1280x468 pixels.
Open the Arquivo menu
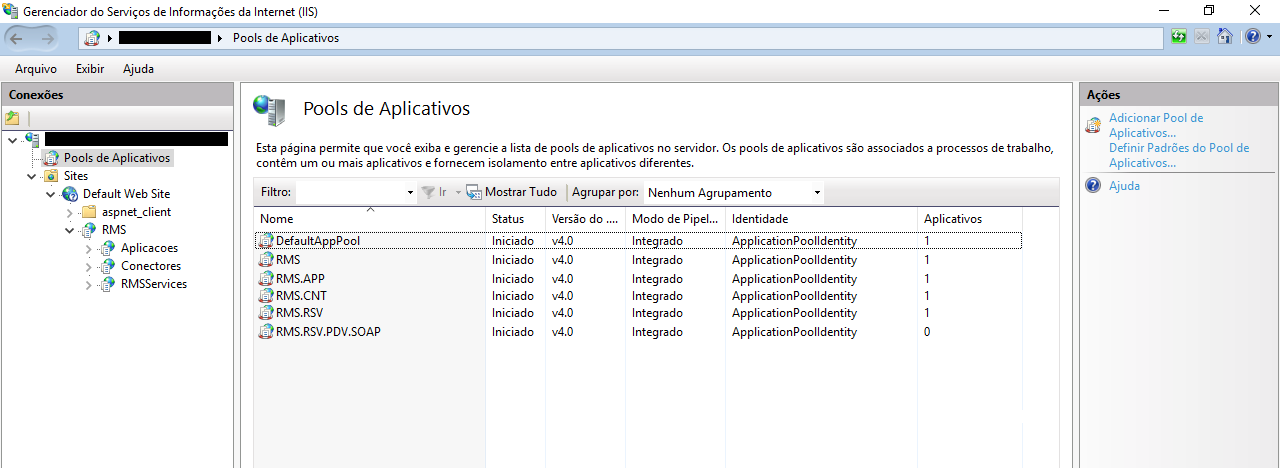(36, 69)
